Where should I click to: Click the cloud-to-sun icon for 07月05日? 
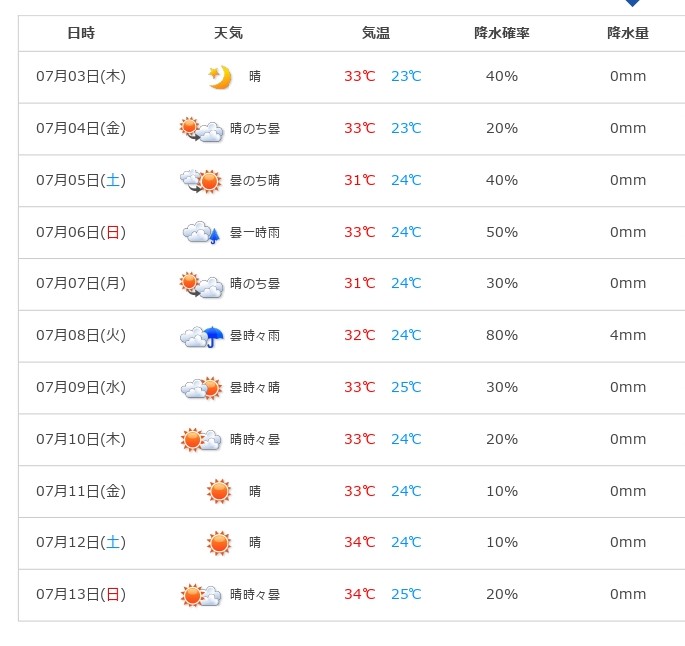click(x=201, y=181)
